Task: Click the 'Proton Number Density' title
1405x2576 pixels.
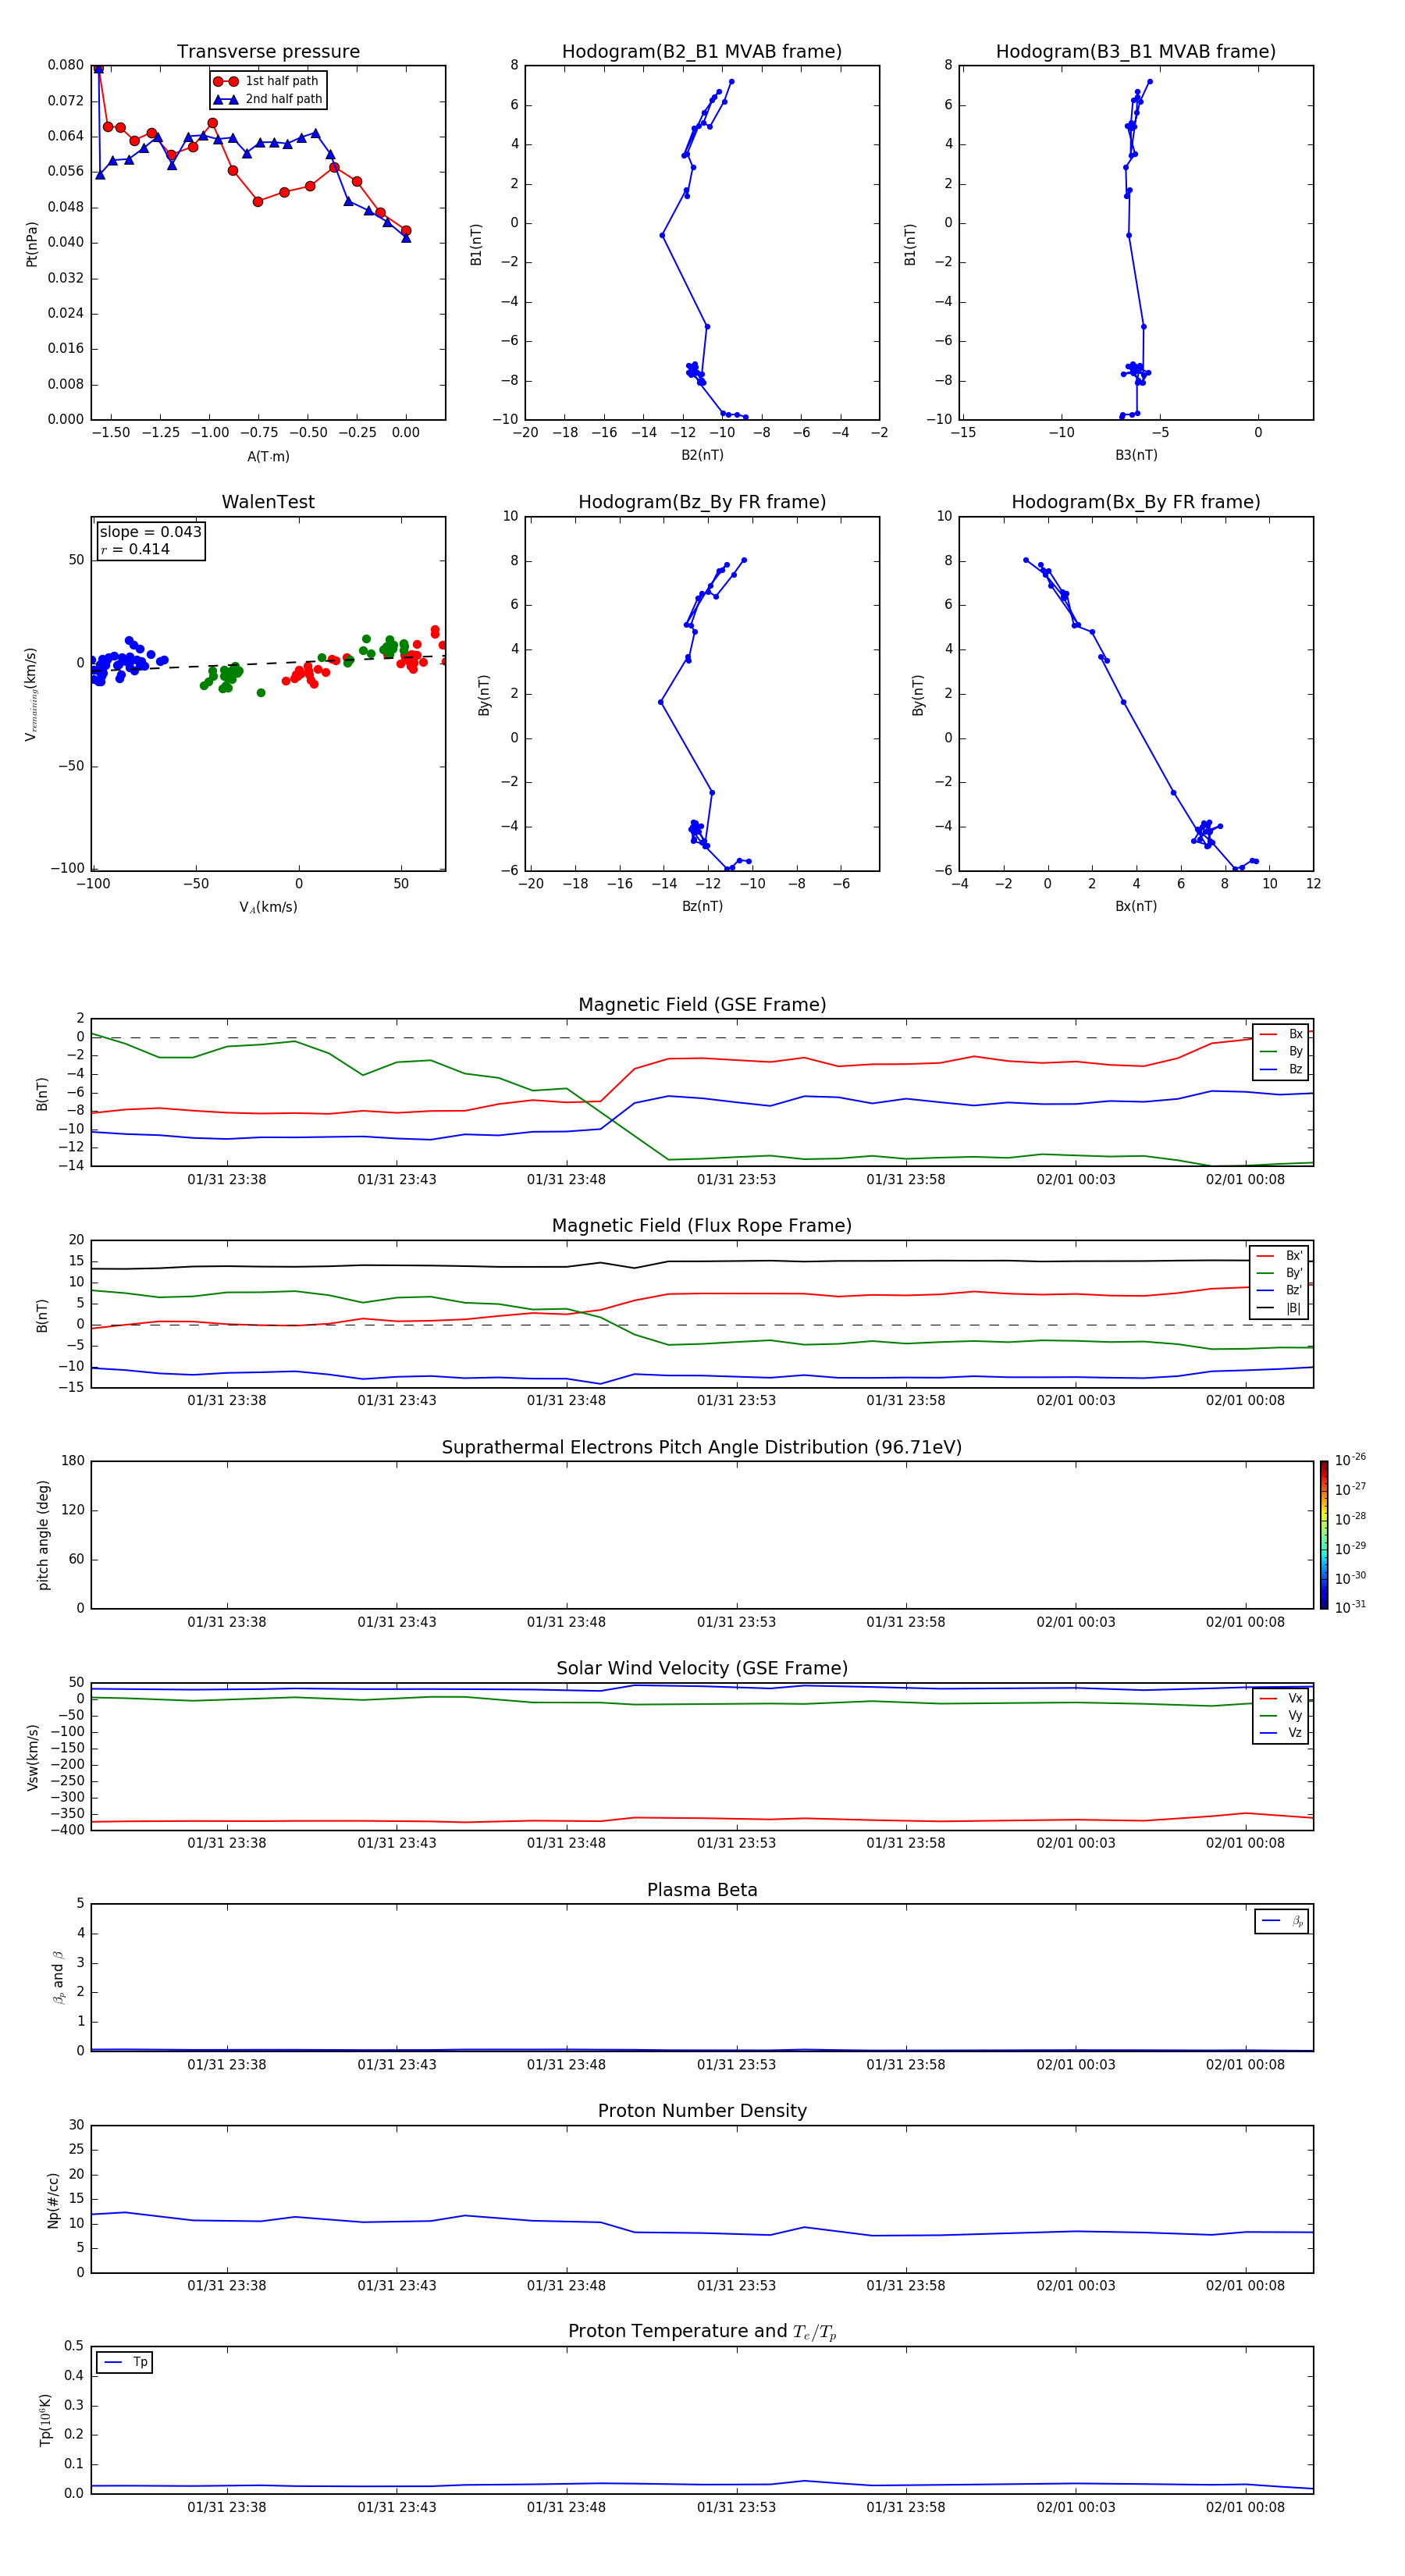Action: (x=702, y=2111)
